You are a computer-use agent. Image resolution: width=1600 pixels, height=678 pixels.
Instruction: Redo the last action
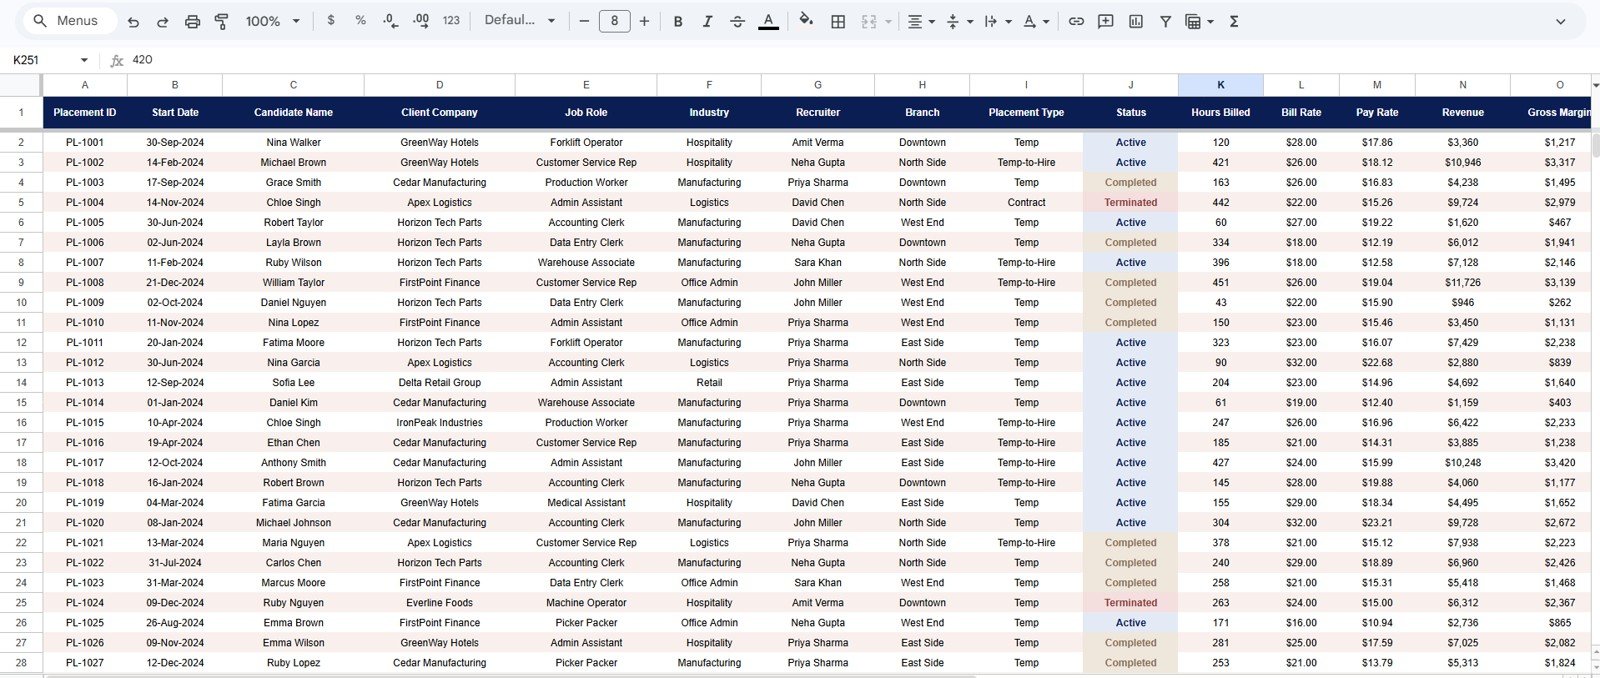pos(162,21)
